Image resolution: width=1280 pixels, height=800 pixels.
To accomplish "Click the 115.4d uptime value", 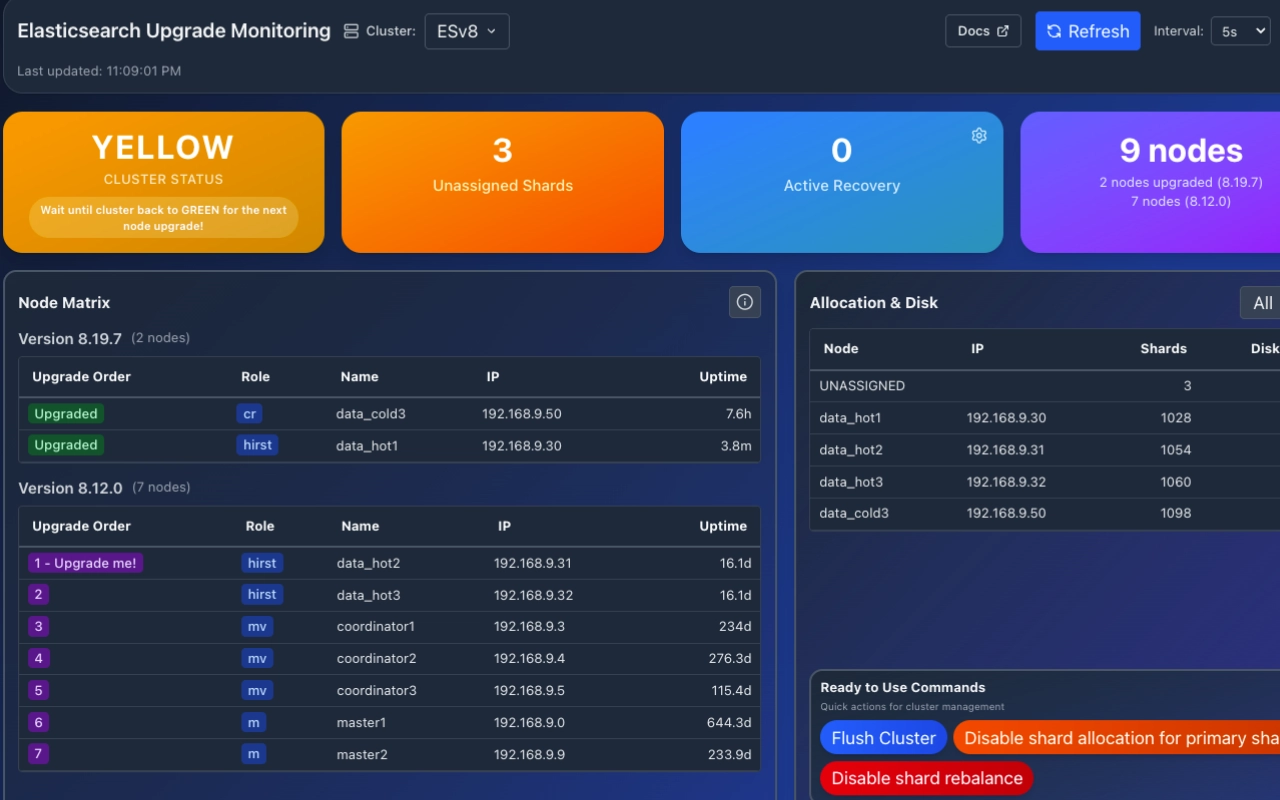I will [x=729, y=692].
